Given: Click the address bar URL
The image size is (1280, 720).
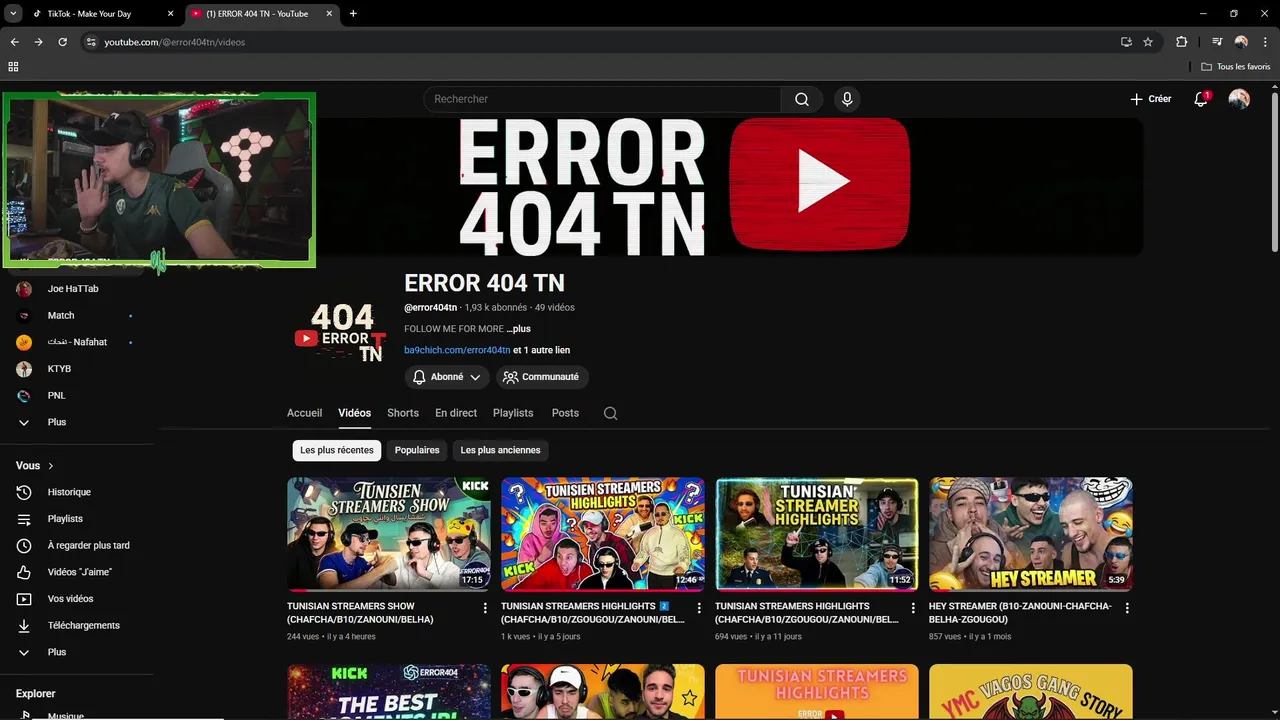Looking at the screenshot, I should click(175, 42).
